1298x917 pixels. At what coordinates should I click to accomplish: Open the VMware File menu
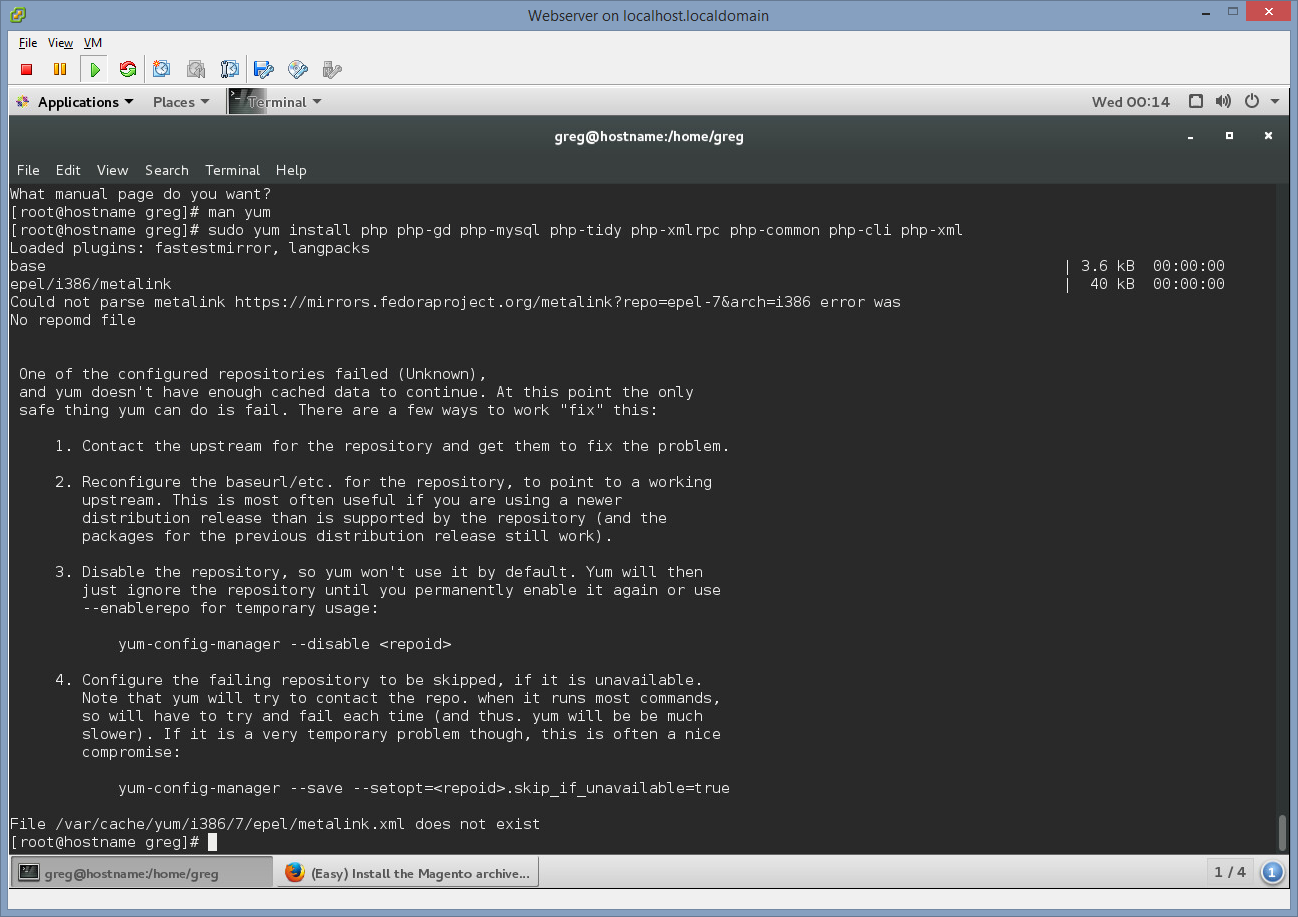point(28,43)
